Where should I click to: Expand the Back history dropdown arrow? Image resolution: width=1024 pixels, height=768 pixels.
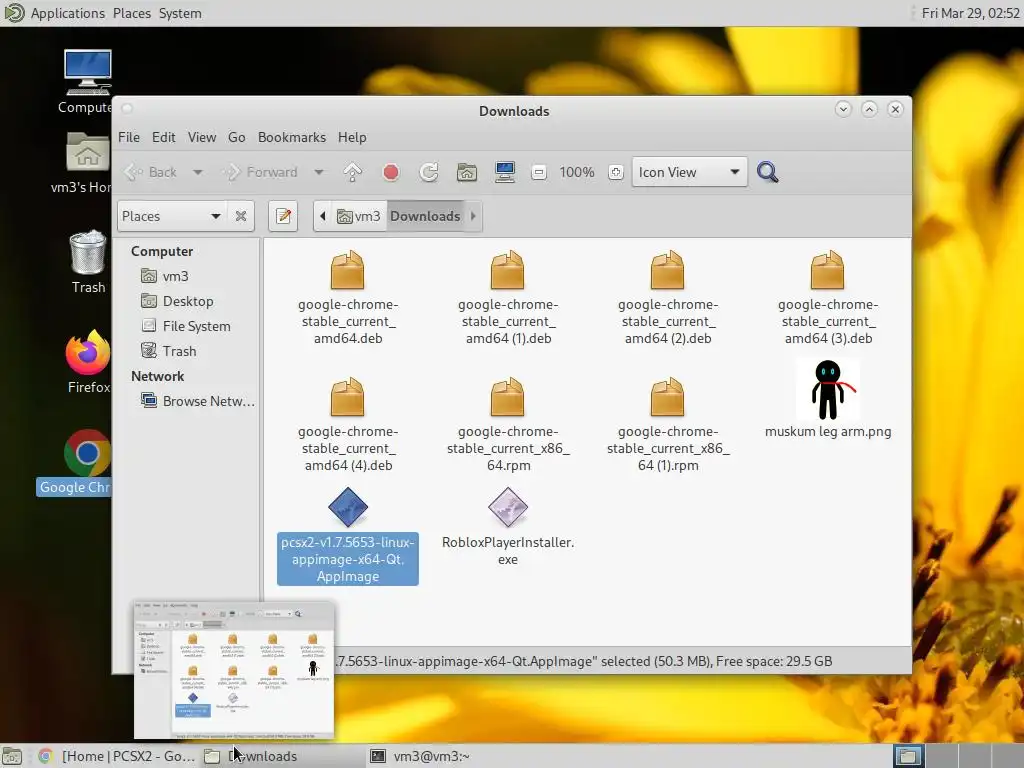[x=197, y=172]
